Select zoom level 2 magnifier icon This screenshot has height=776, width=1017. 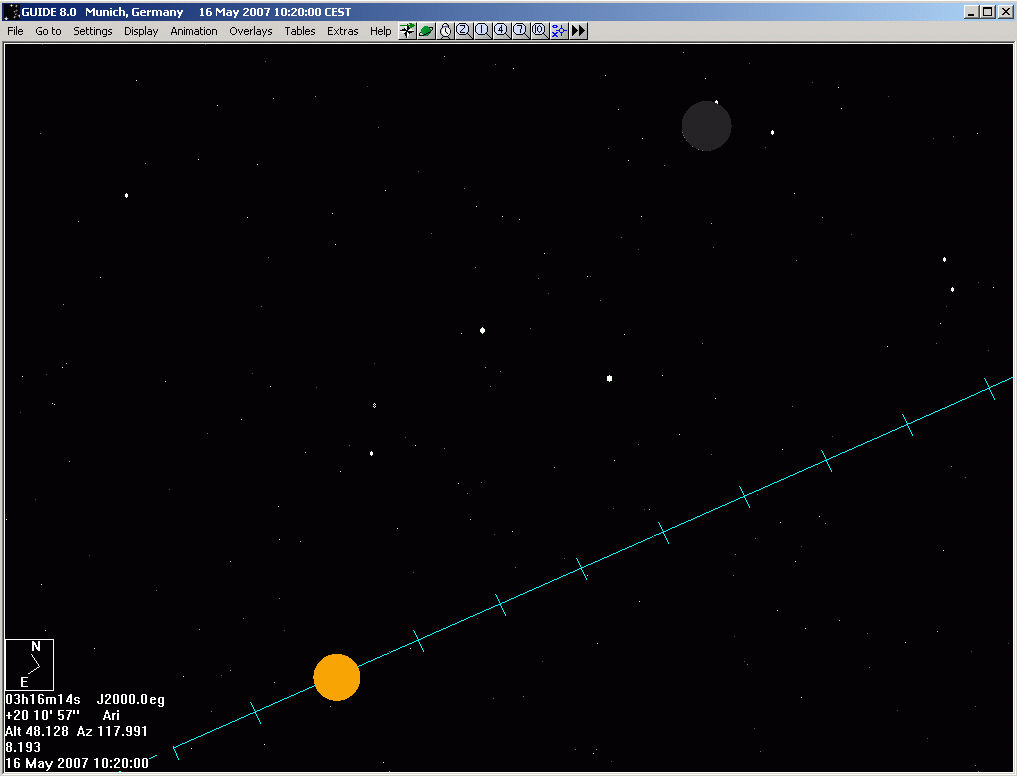[464, 31]
